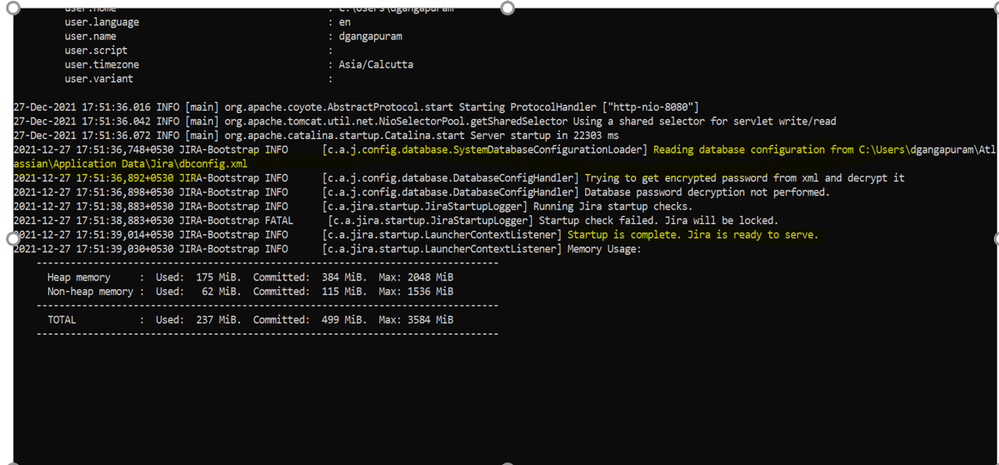Image resolution: width=999 pixels, height=465 pixels.
Task: Click the "Used: 237 MiB." total value
Action: (x=199, y=320)
